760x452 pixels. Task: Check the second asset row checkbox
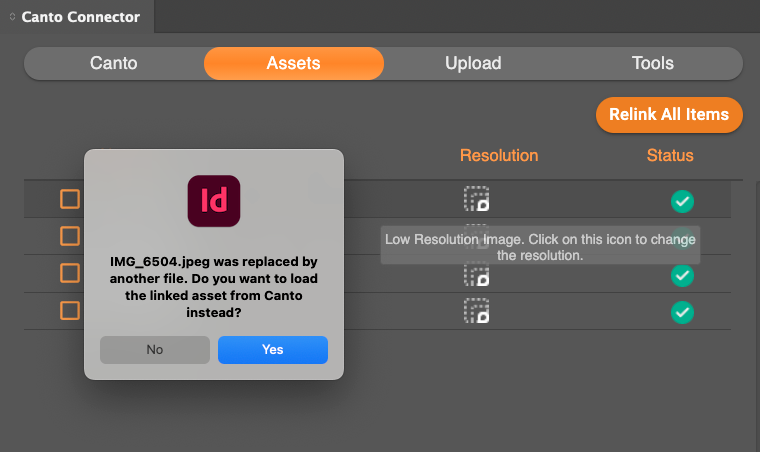click(70, 236)
